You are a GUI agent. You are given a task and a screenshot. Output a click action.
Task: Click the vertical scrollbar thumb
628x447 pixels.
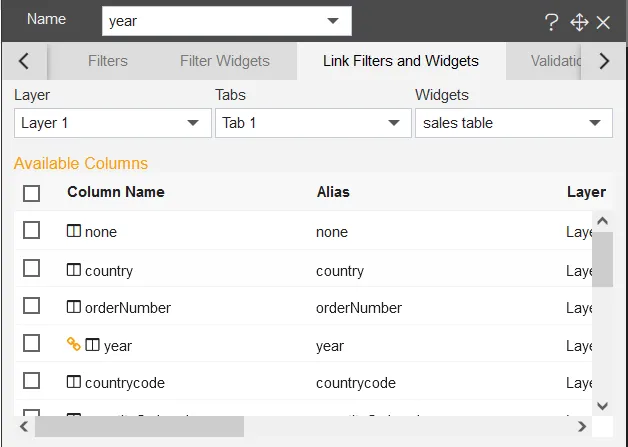(602, 260)
